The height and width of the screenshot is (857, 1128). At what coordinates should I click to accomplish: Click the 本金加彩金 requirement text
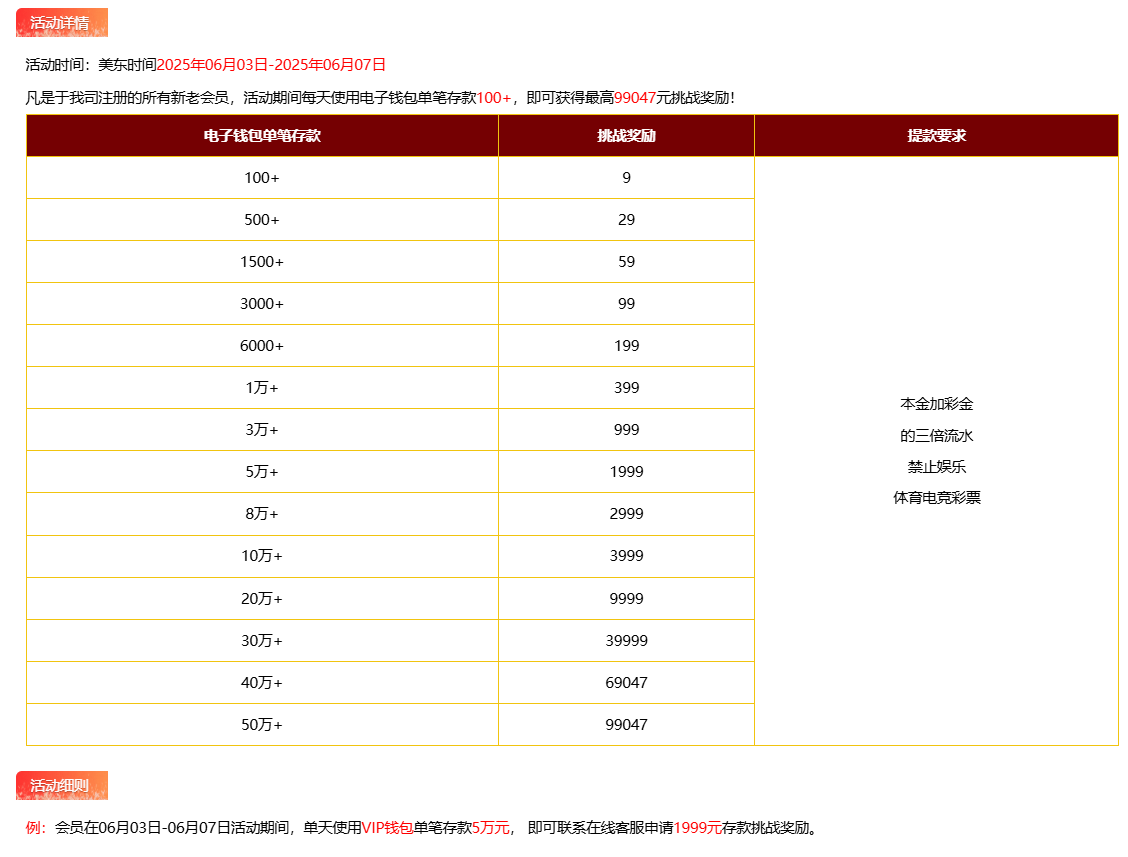point(936,404)
